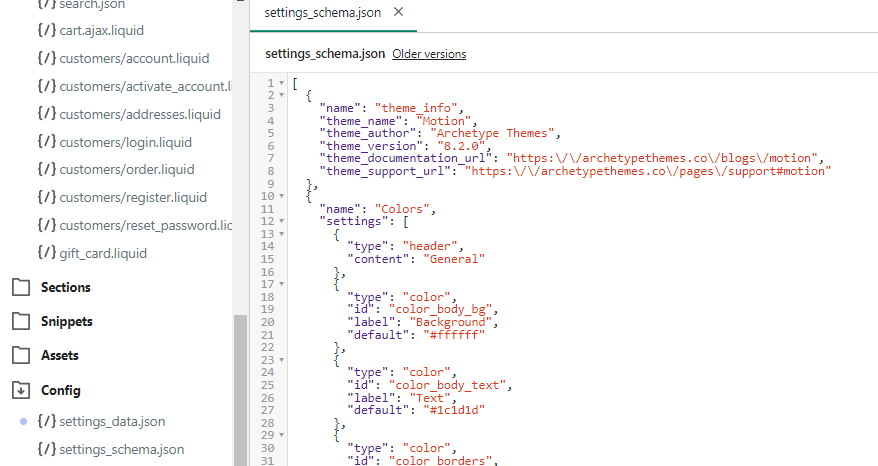Open customers/register.liquid file
The height and width of the screenshot is (466, 878).
133,197
